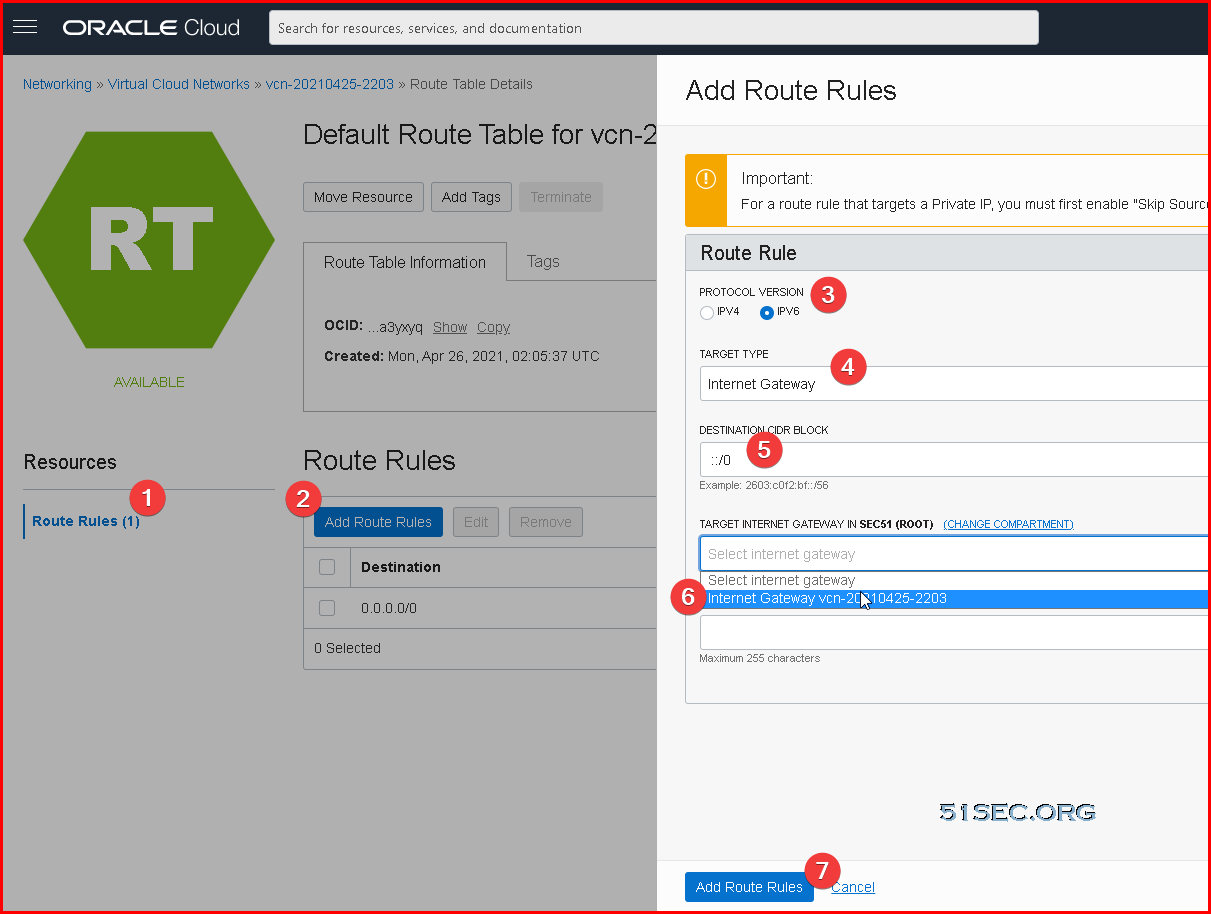Viewport: 1211px width, 914px height.
Task: Click the Remove button above route table
Action: click(x=546, y=522)
